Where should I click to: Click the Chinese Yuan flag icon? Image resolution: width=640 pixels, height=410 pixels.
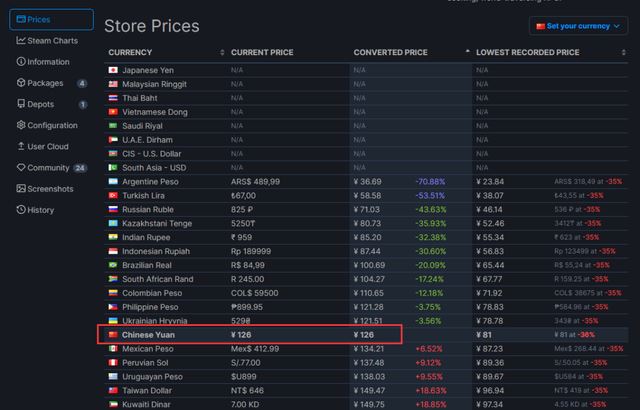113,334
